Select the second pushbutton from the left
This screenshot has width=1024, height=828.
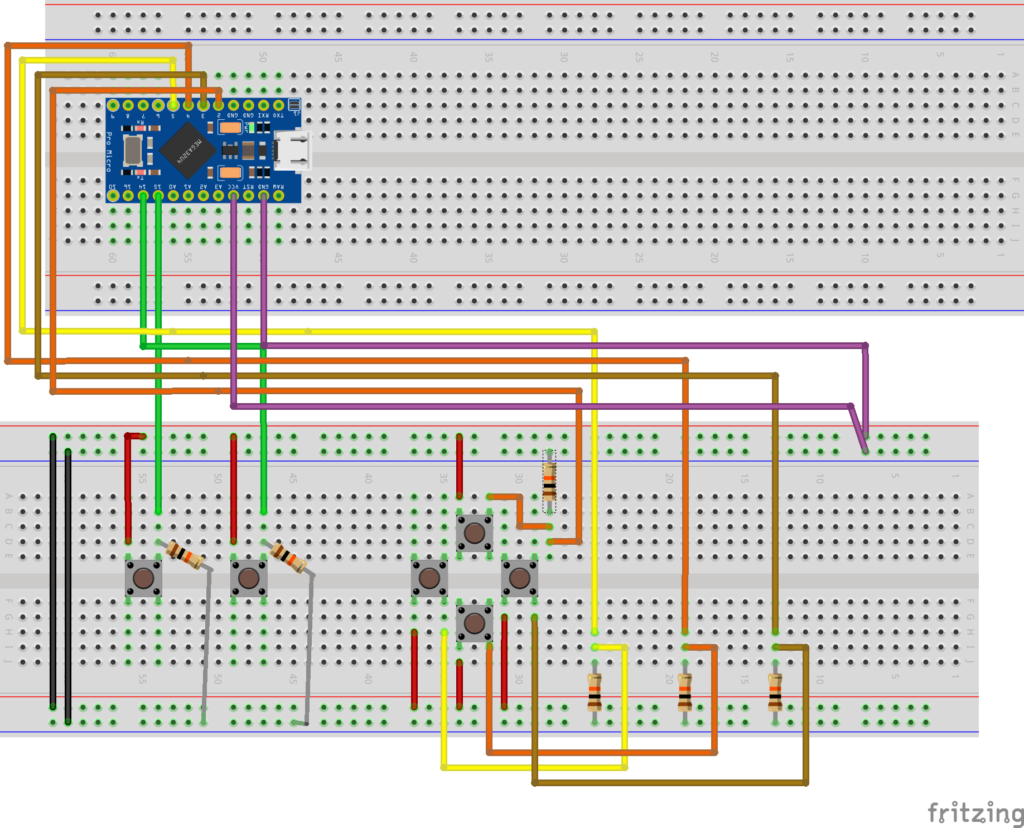(248, 578)
